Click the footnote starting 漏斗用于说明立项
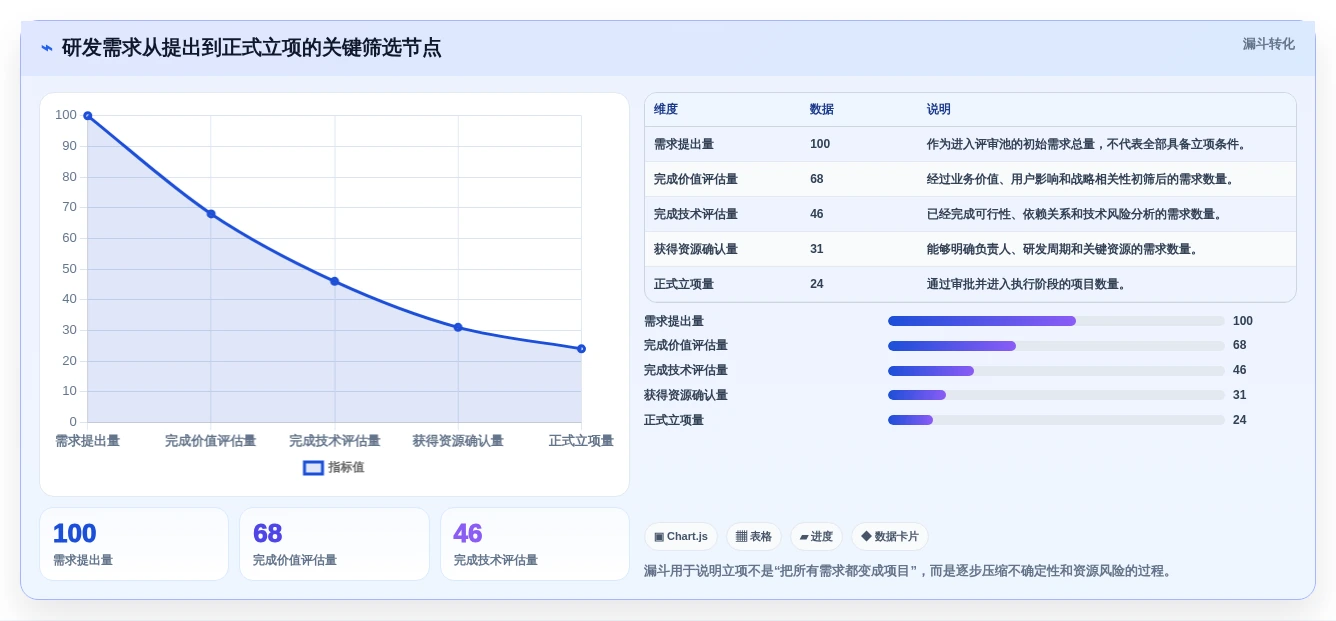Viewport: 1336px width, 621px height. pos(910,571)
